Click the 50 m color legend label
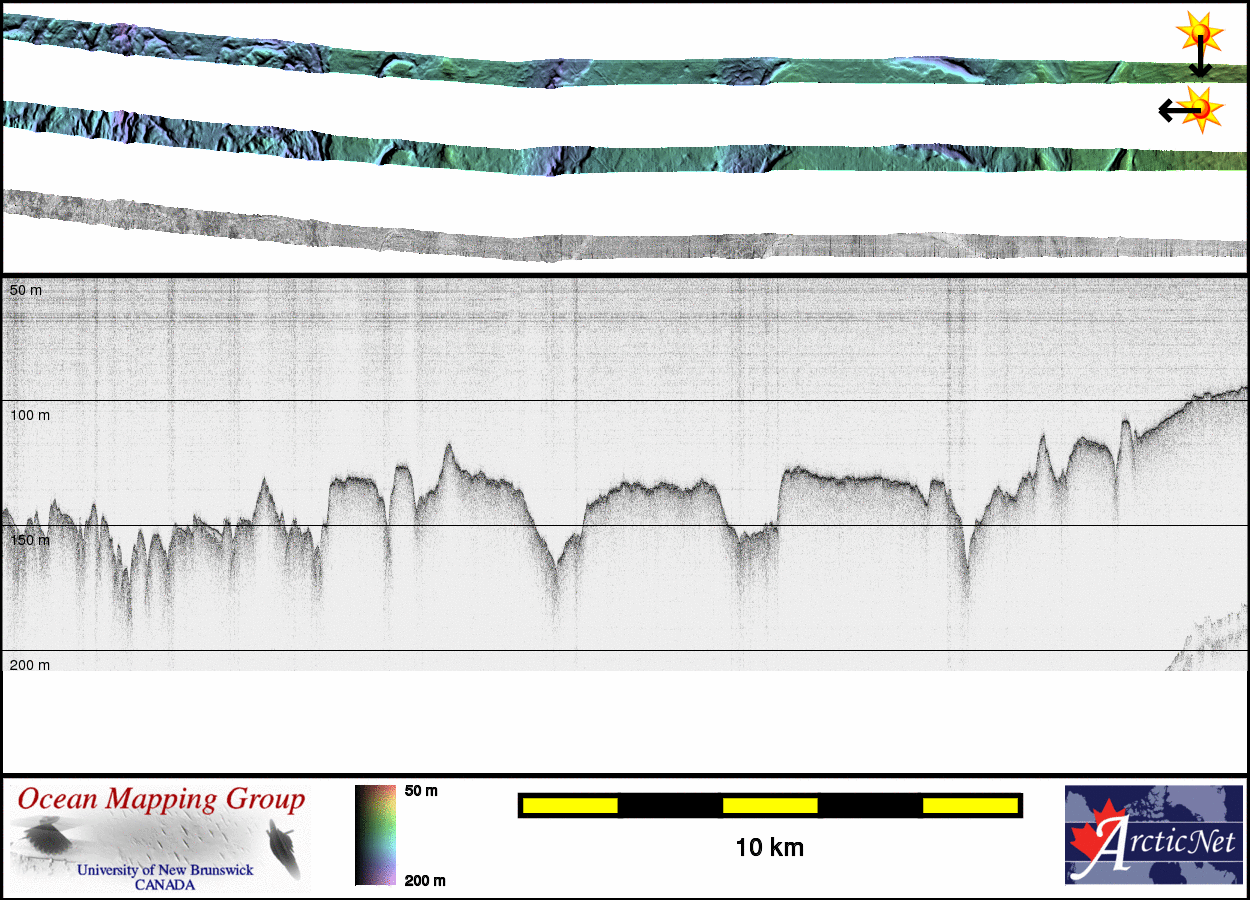This screenshot has height=900, width=1250. coord(421,791)
